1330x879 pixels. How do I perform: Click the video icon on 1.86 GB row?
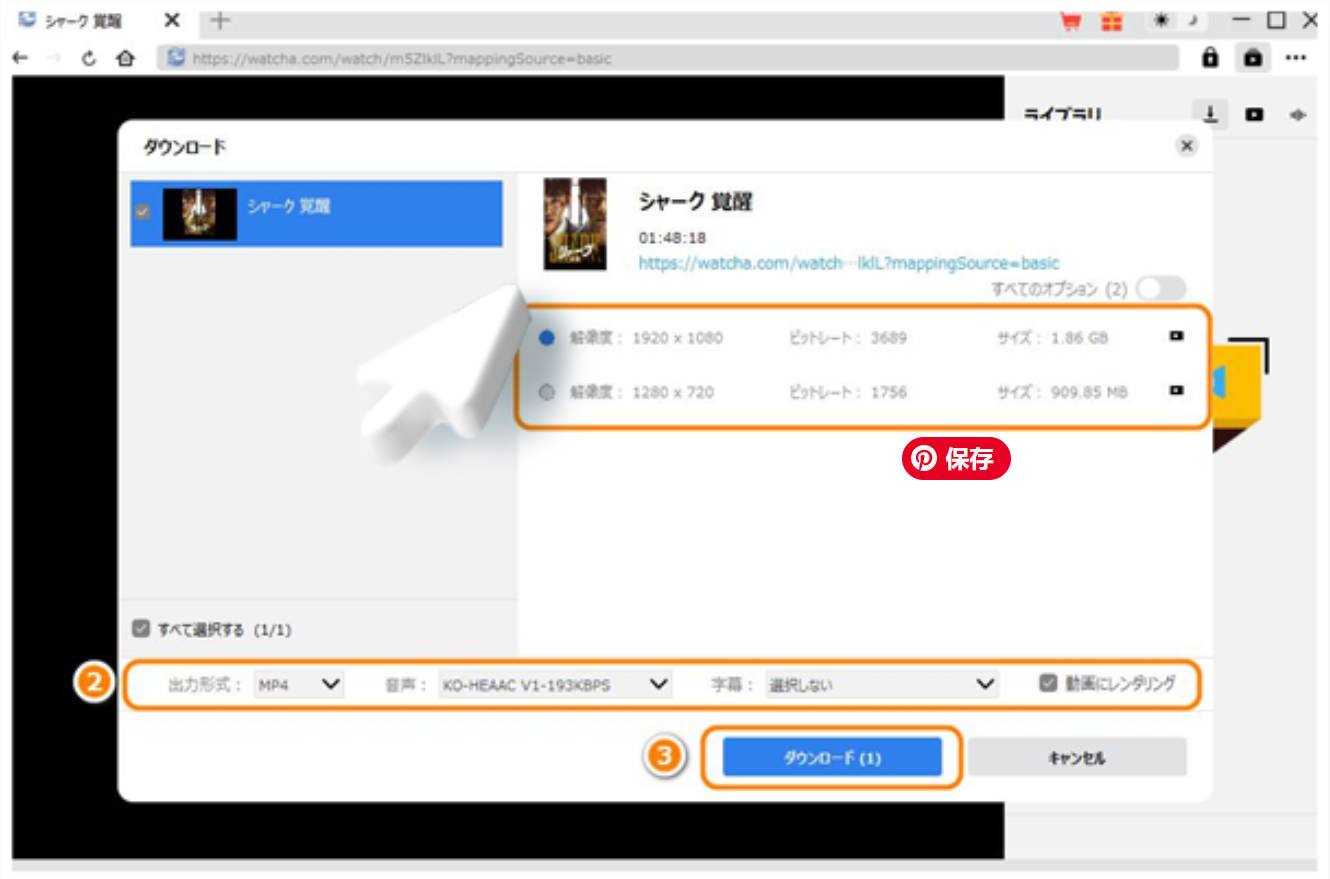point(1176,336)
